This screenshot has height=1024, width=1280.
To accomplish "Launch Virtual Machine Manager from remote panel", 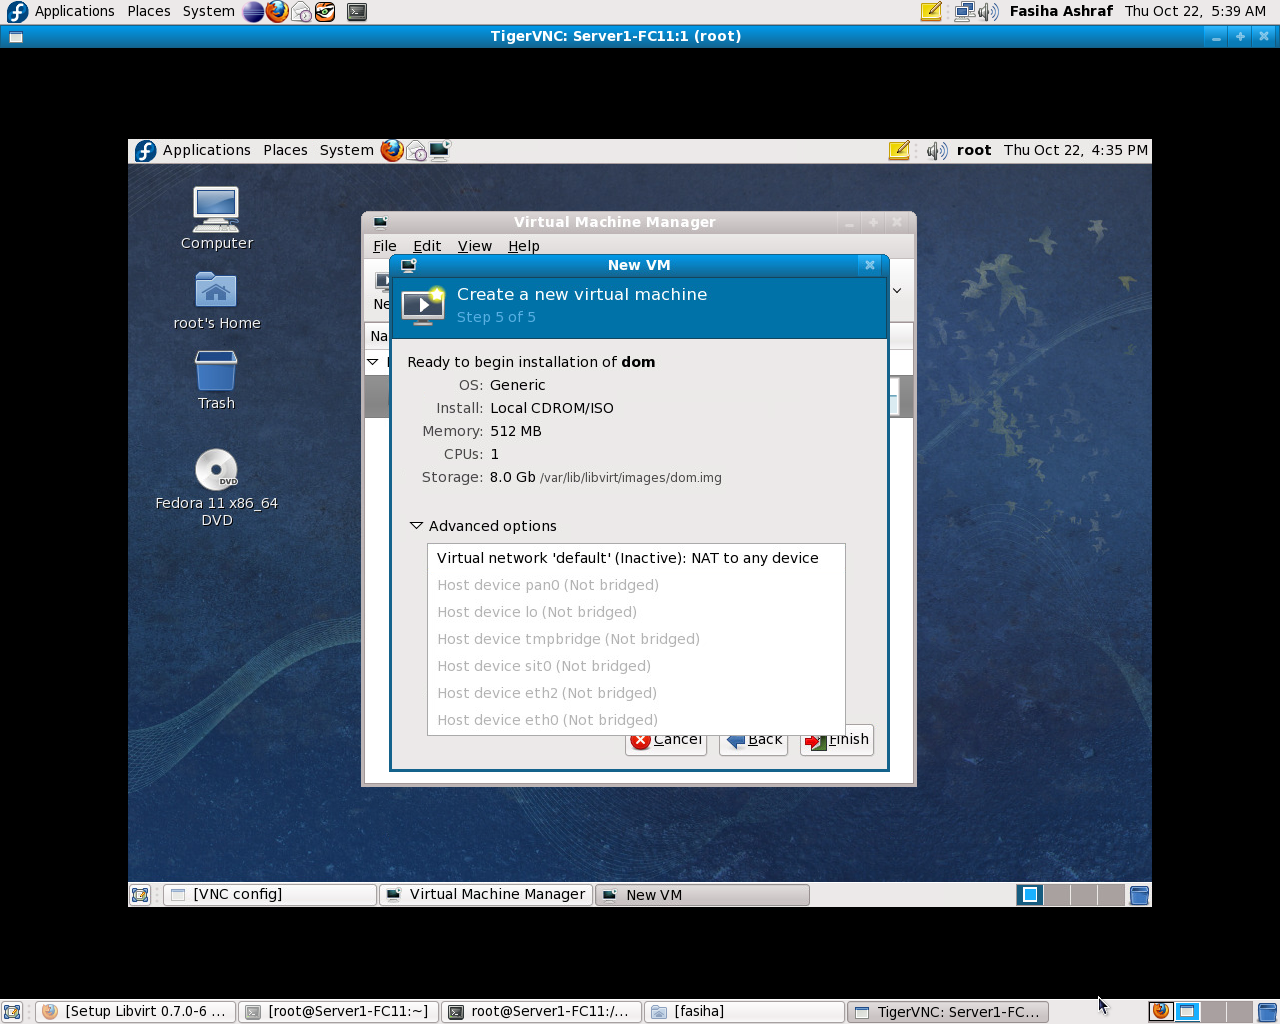I will [439, 150].
